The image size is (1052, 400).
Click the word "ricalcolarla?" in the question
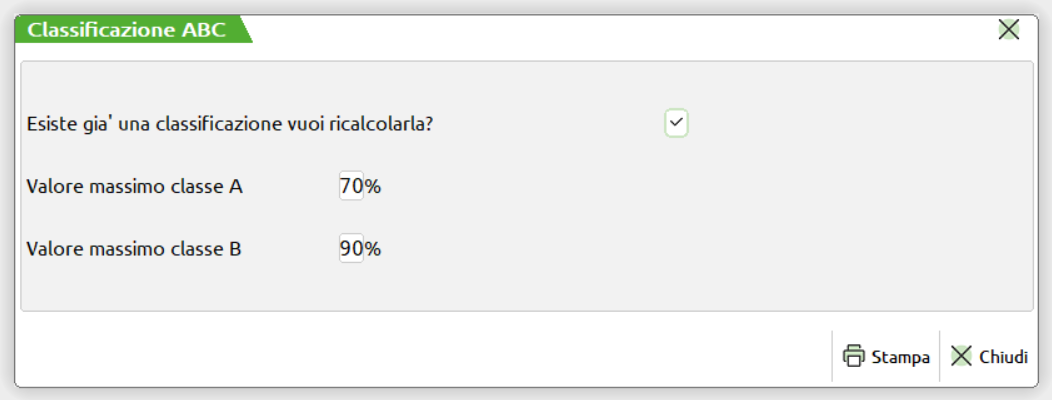tap(398, 124)
